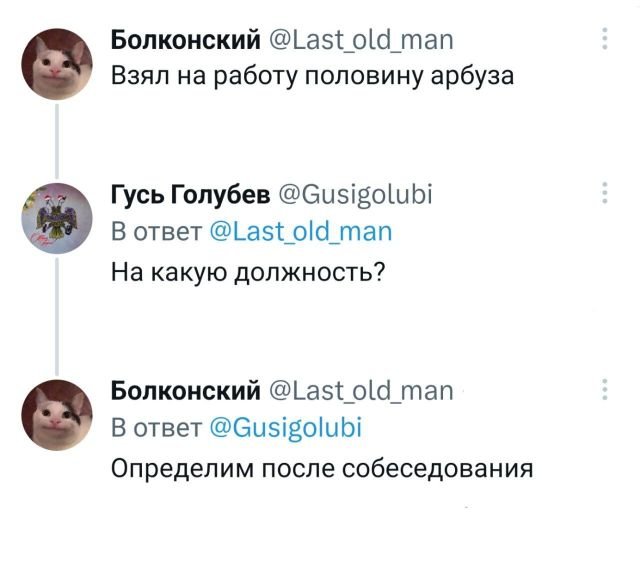Viewport: 640px width, 561px height.
Task: Click the Болконский name in the third tweet
Action: pyautogui.click(x=185, y=390)
